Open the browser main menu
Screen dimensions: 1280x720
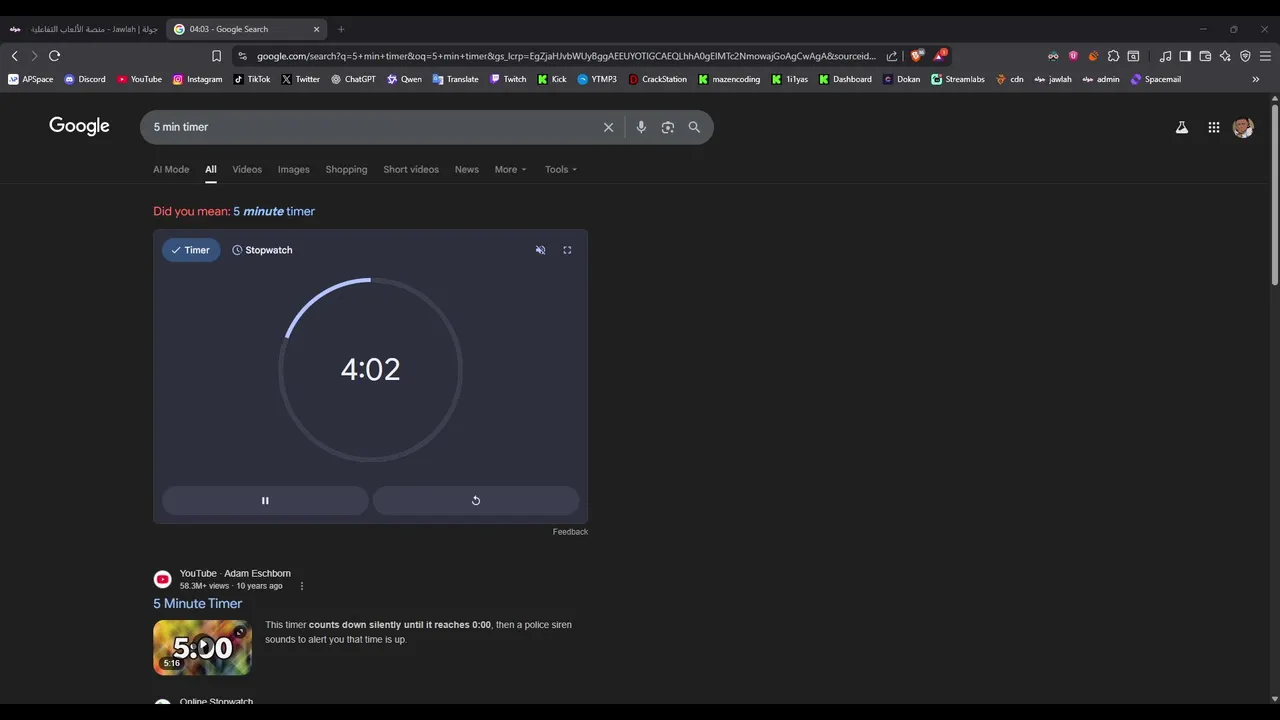click(x=1265, y=56)
